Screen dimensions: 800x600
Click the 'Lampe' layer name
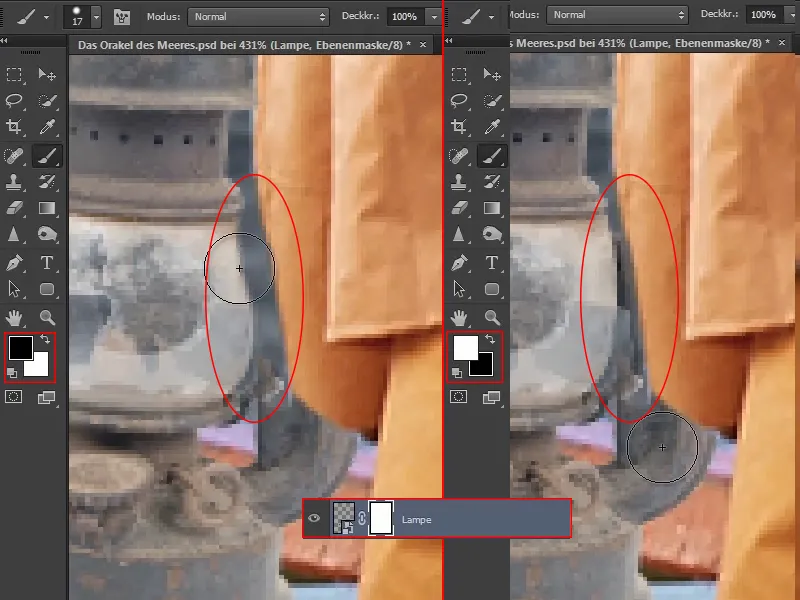(416, 520)
